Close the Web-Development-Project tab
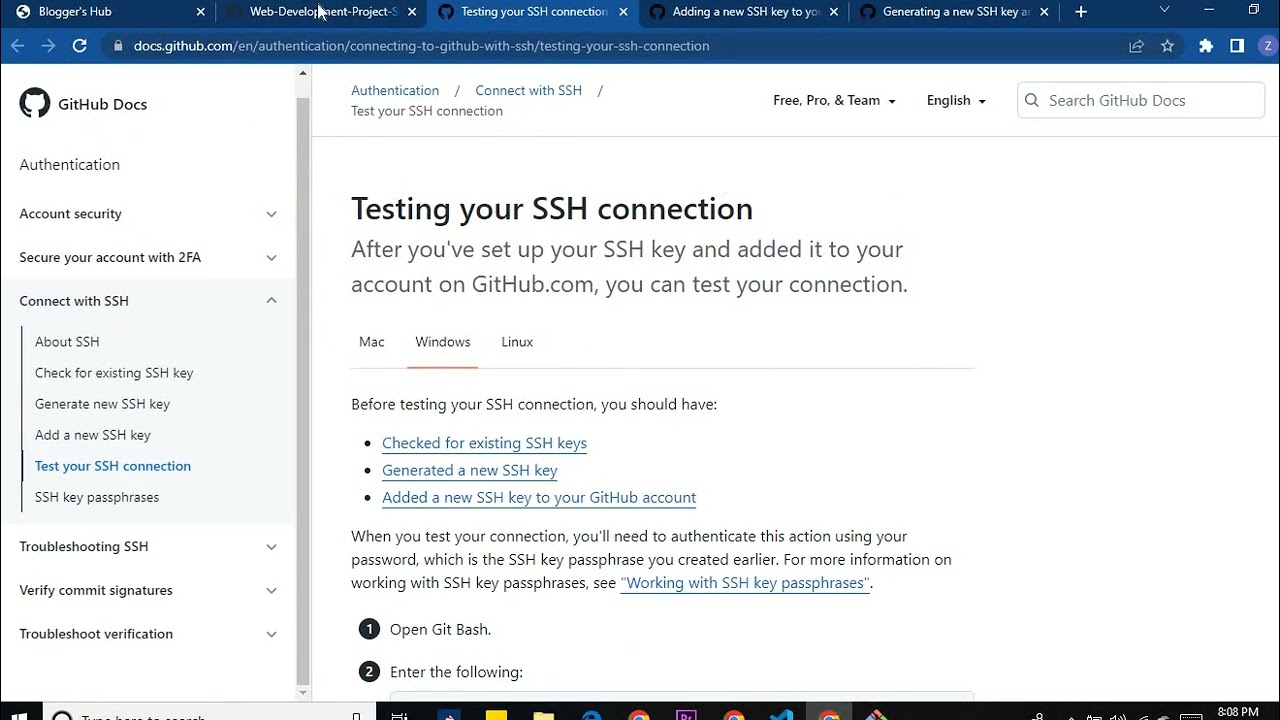Viewport: 1280px width, 720px height. (x=412, y=12)
